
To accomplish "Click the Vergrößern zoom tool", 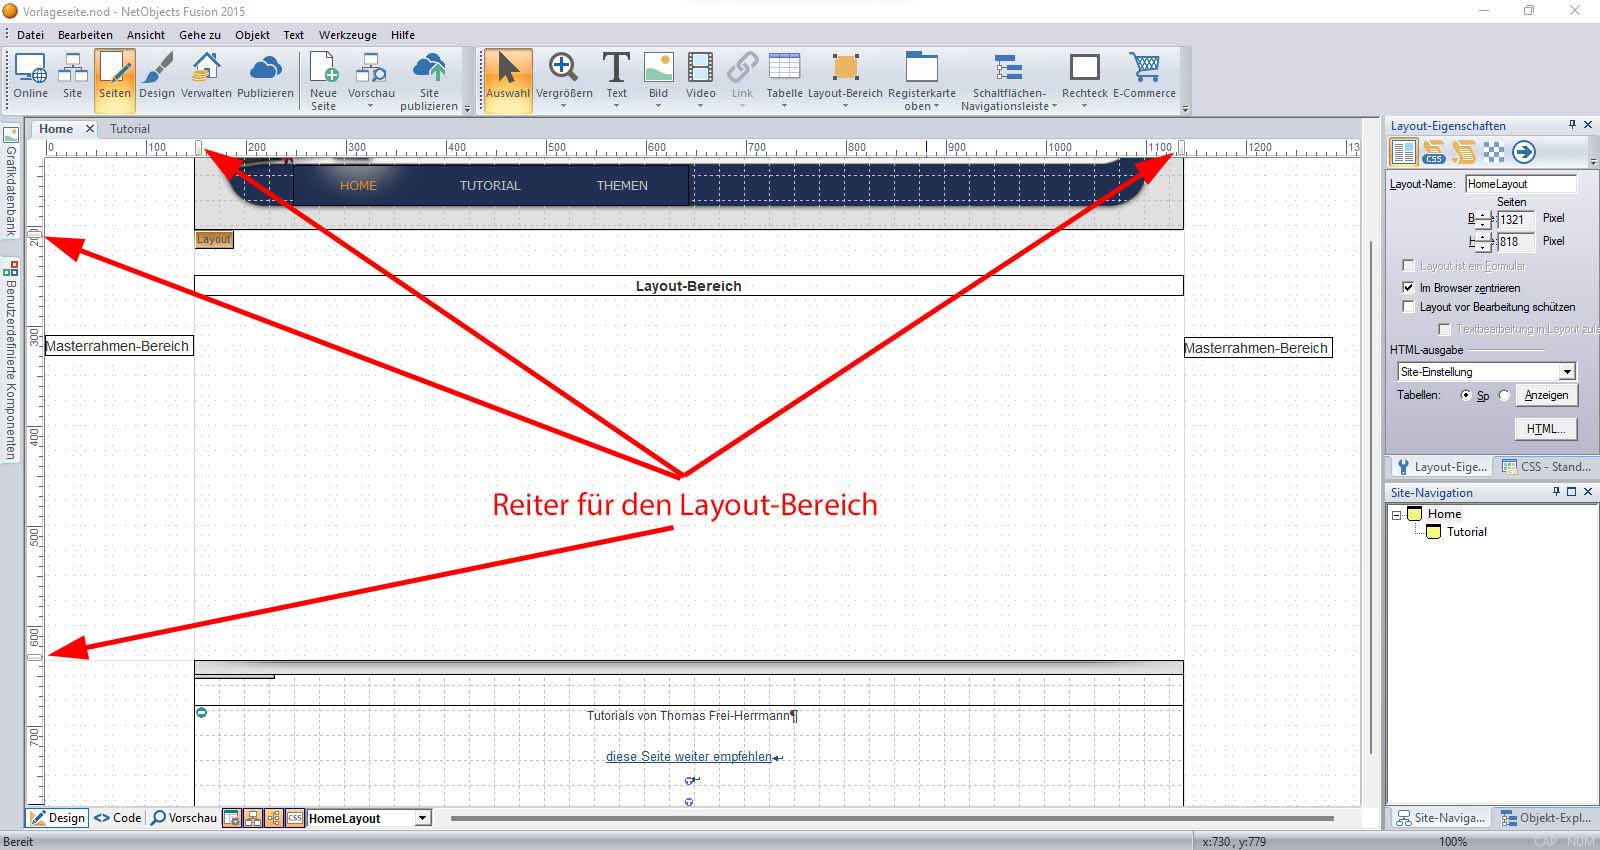I will [564, 77].
